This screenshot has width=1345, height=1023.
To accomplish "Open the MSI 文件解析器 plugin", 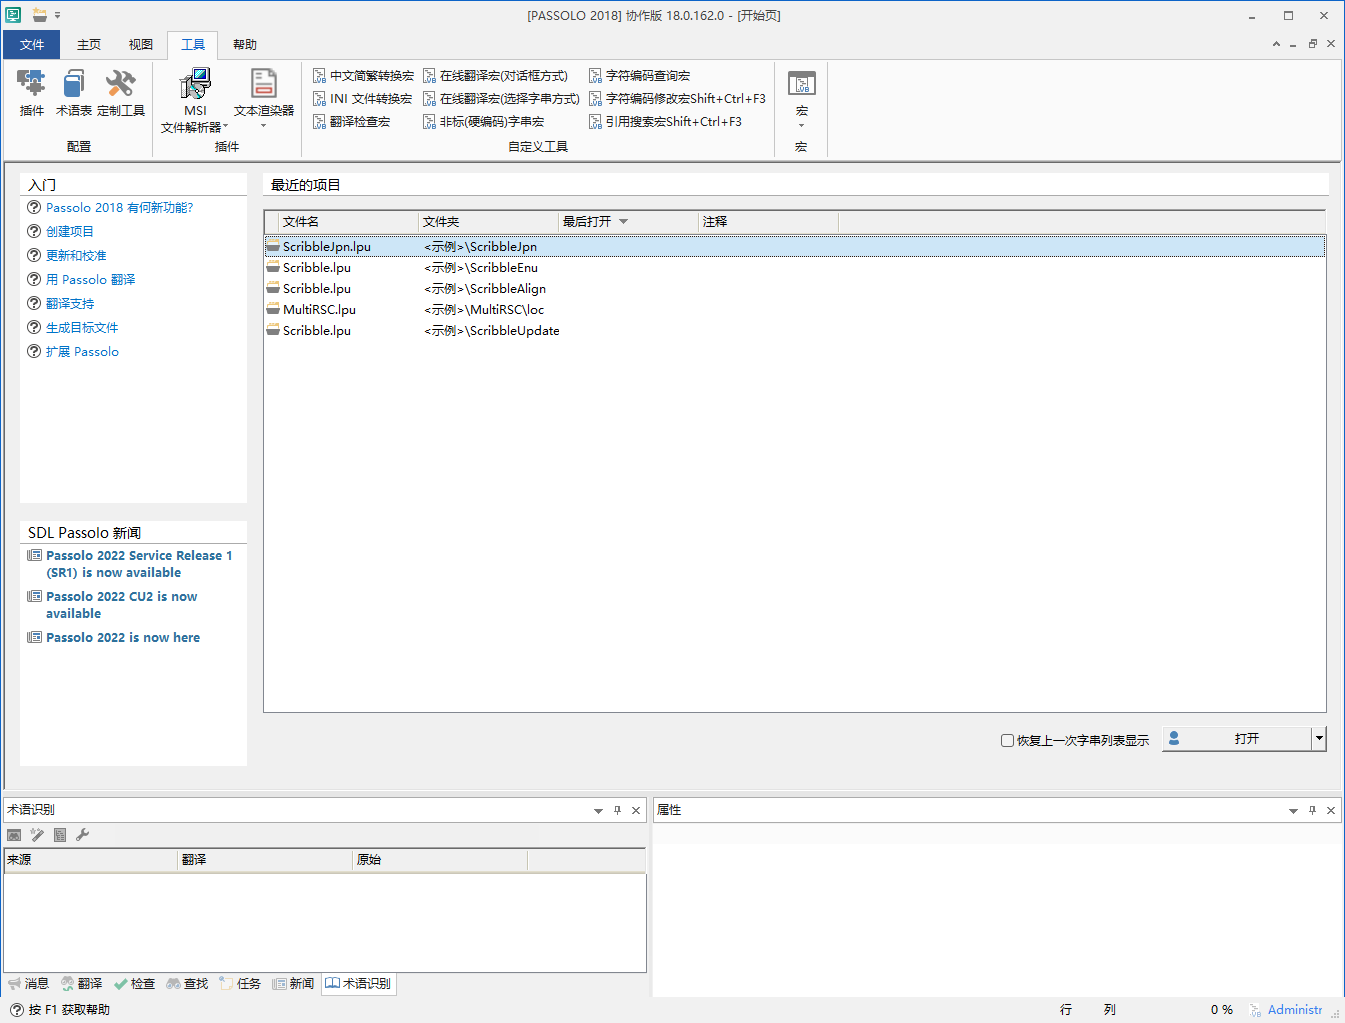I will point(195,101).
